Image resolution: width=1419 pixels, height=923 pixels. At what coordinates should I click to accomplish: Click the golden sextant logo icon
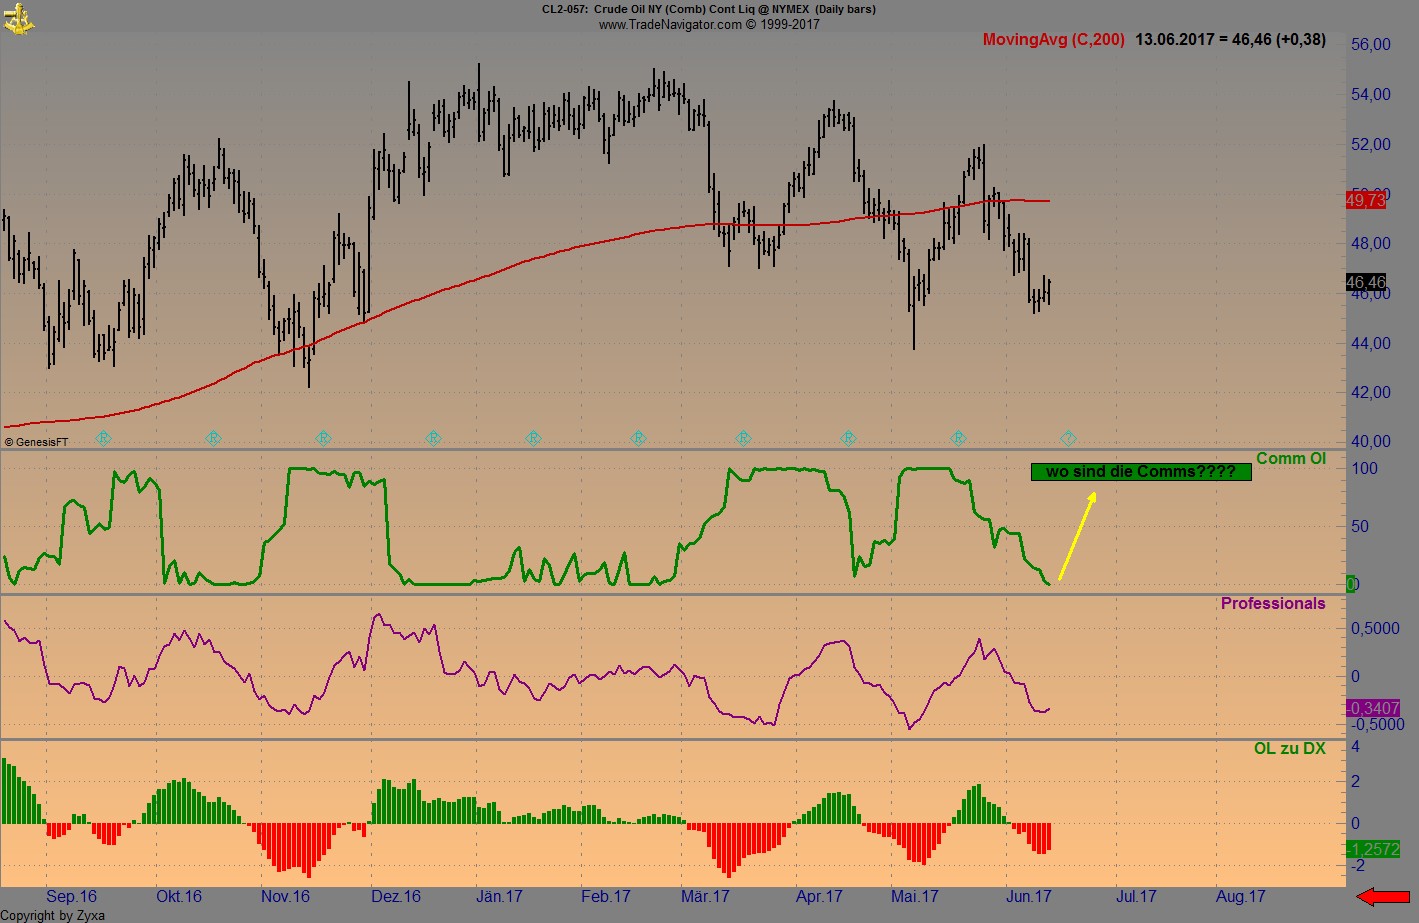tap(18, 18)
